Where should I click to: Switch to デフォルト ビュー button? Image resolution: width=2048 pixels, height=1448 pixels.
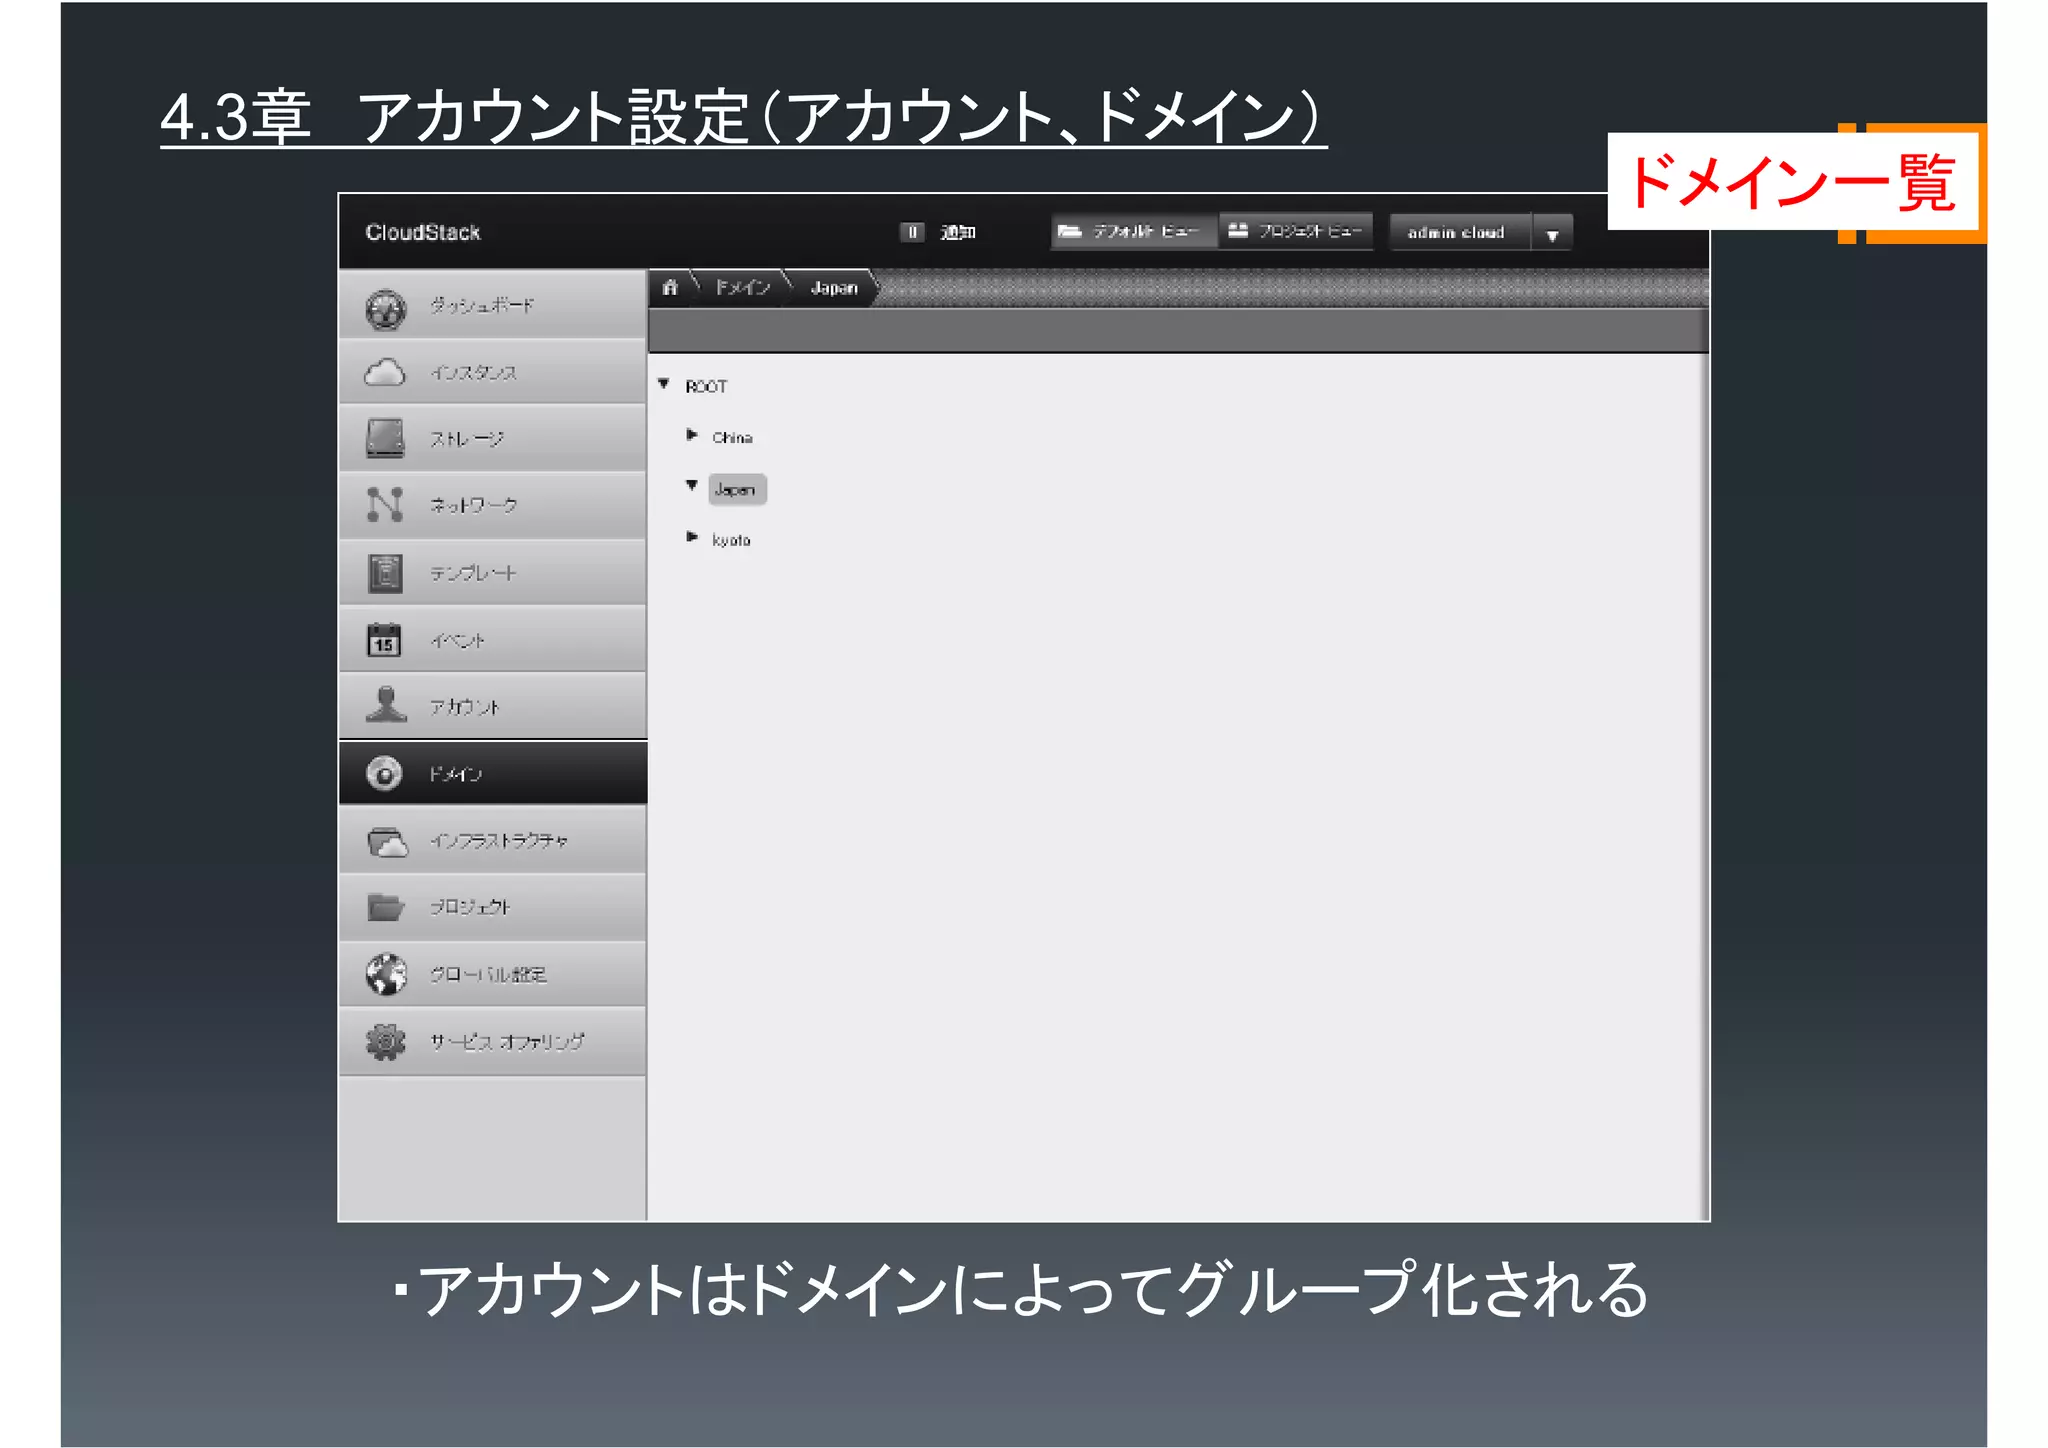1134,232
